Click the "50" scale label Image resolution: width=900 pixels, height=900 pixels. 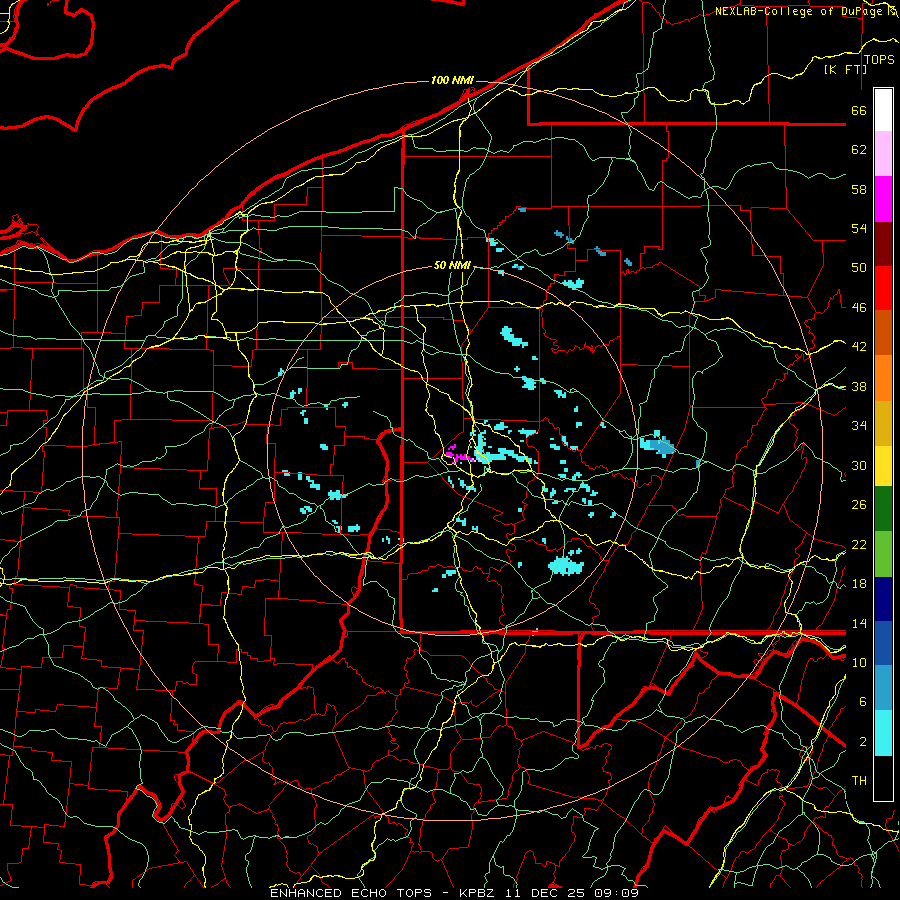[859, 268]
